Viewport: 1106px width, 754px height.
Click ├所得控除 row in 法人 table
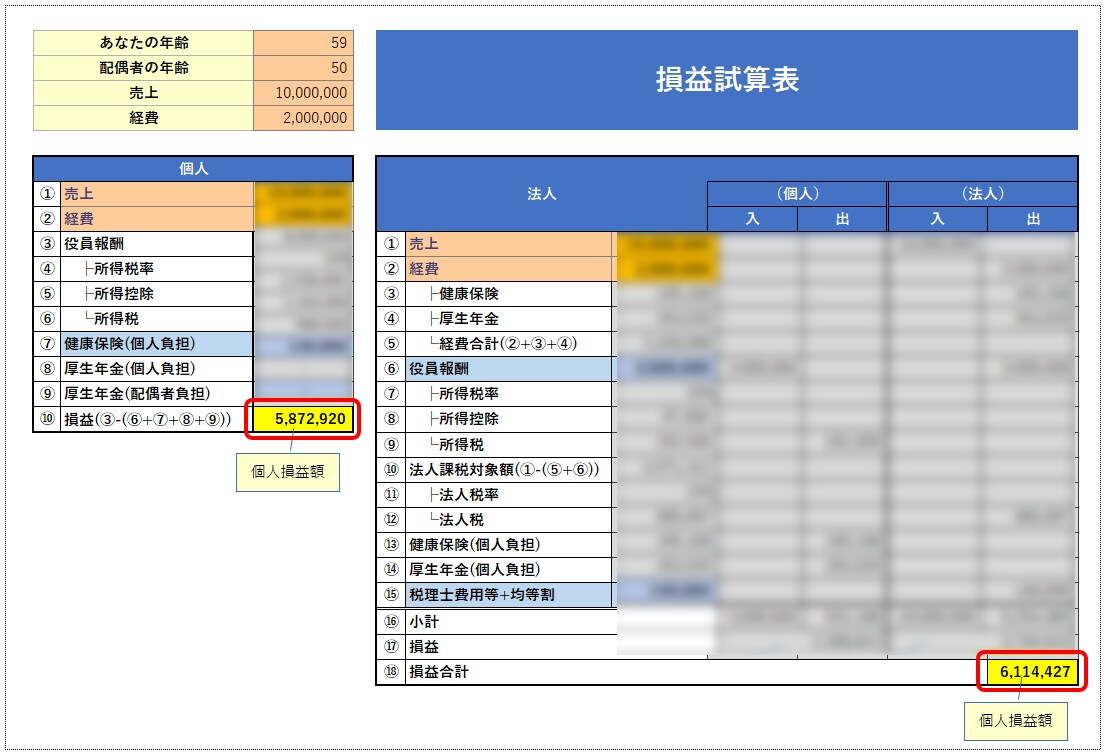pos(511,419)
